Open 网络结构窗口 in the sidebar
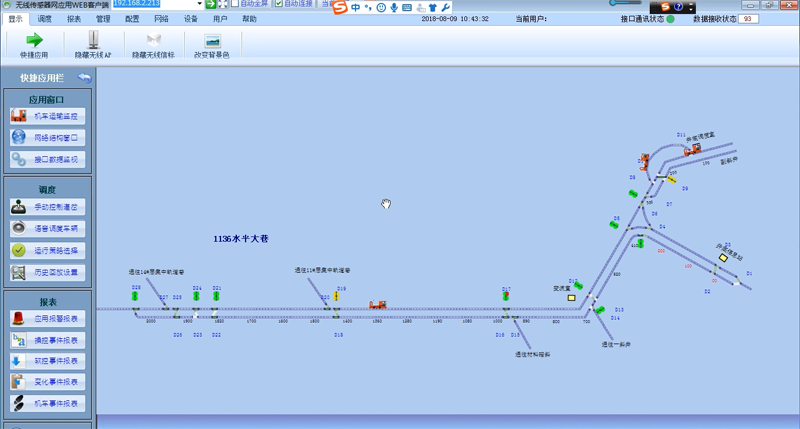Viewport: 800px width, 429px height. tap(49, 138)
